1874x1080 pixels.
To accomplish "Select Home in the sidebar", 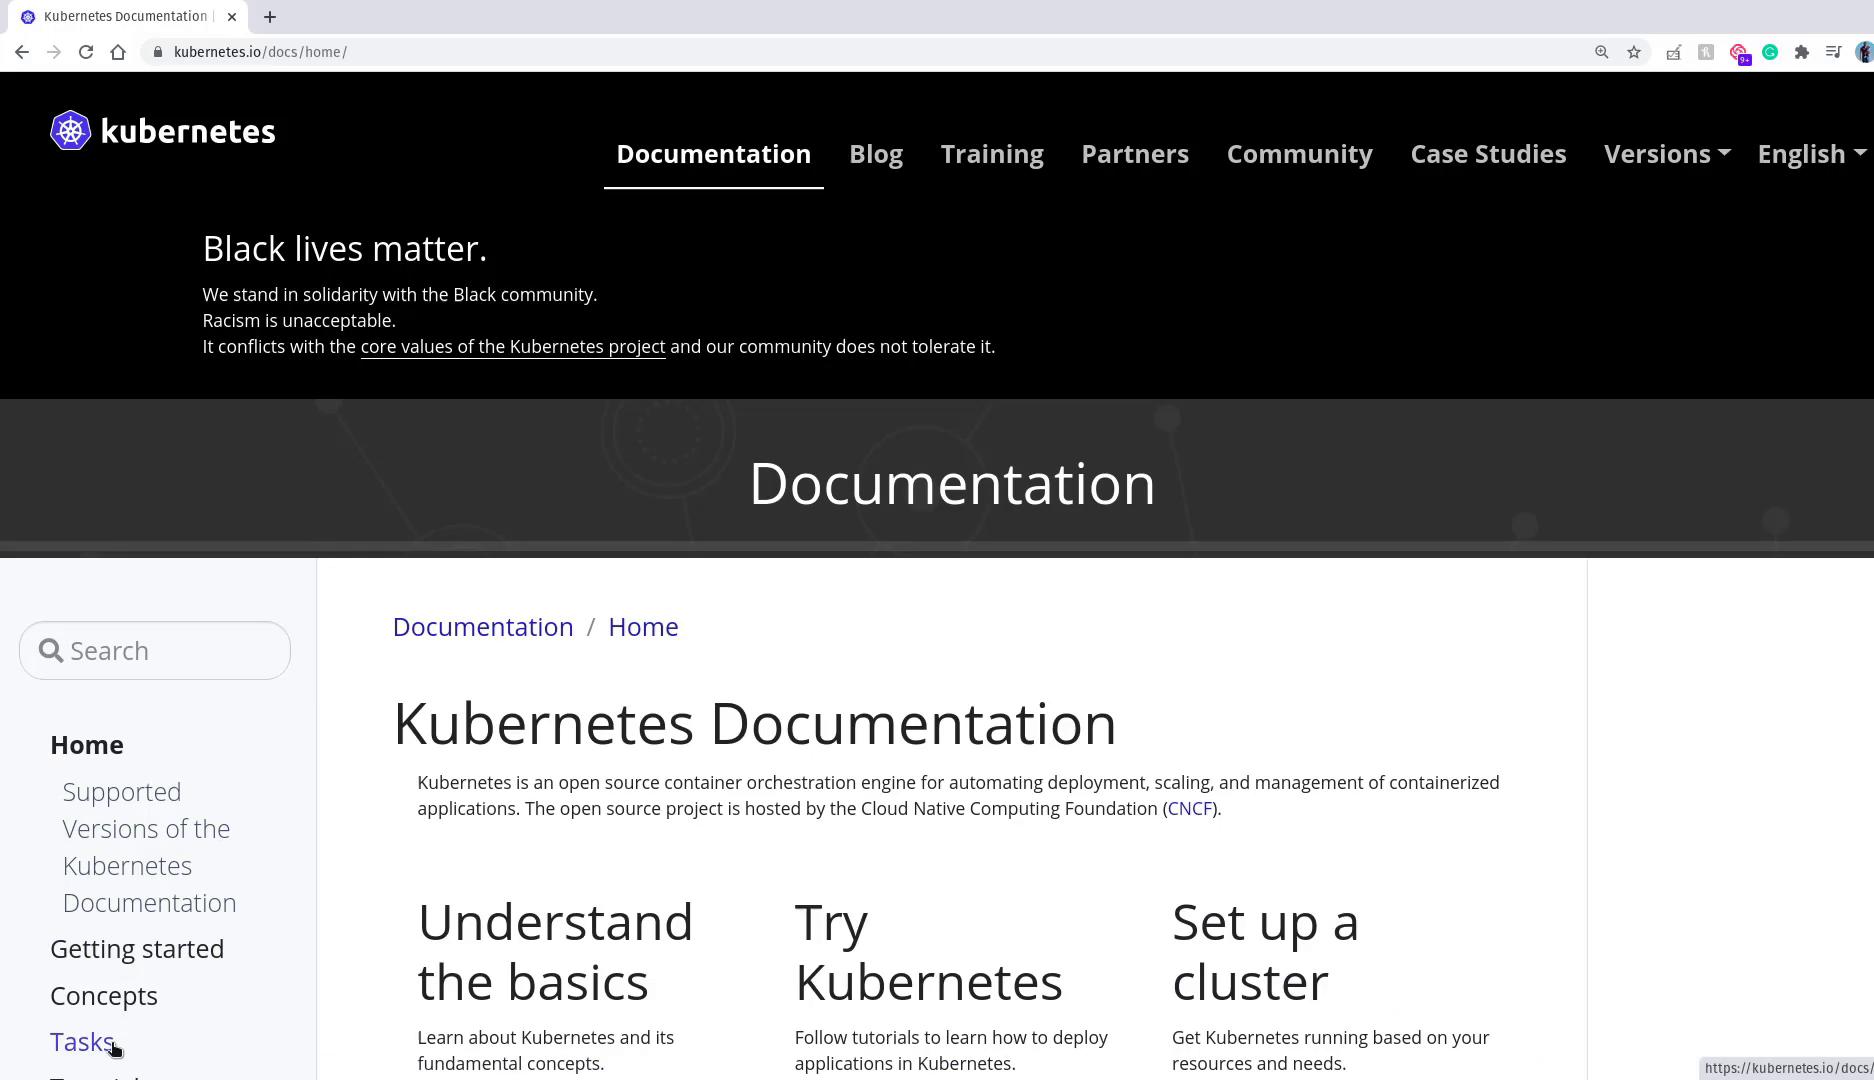I will pyautogui.click(x=87, y=745).
